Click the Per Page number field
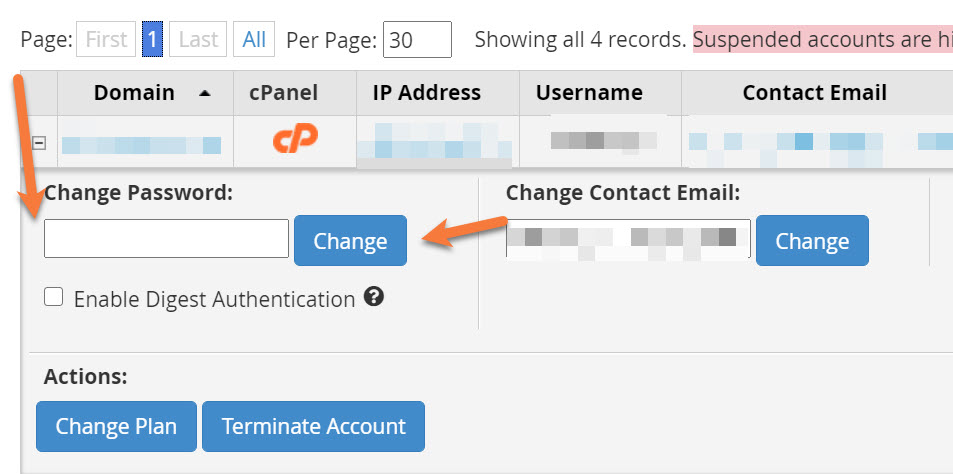This screenshot has width=953, height=474. click(417, 40)
